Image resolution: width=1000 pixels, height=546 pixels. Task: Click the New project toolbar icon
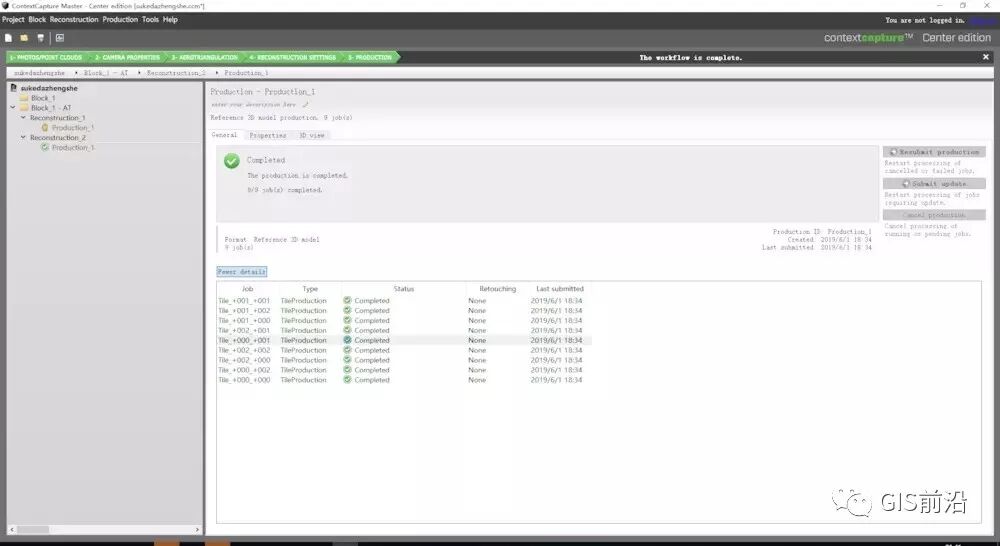tap(8, 38)
